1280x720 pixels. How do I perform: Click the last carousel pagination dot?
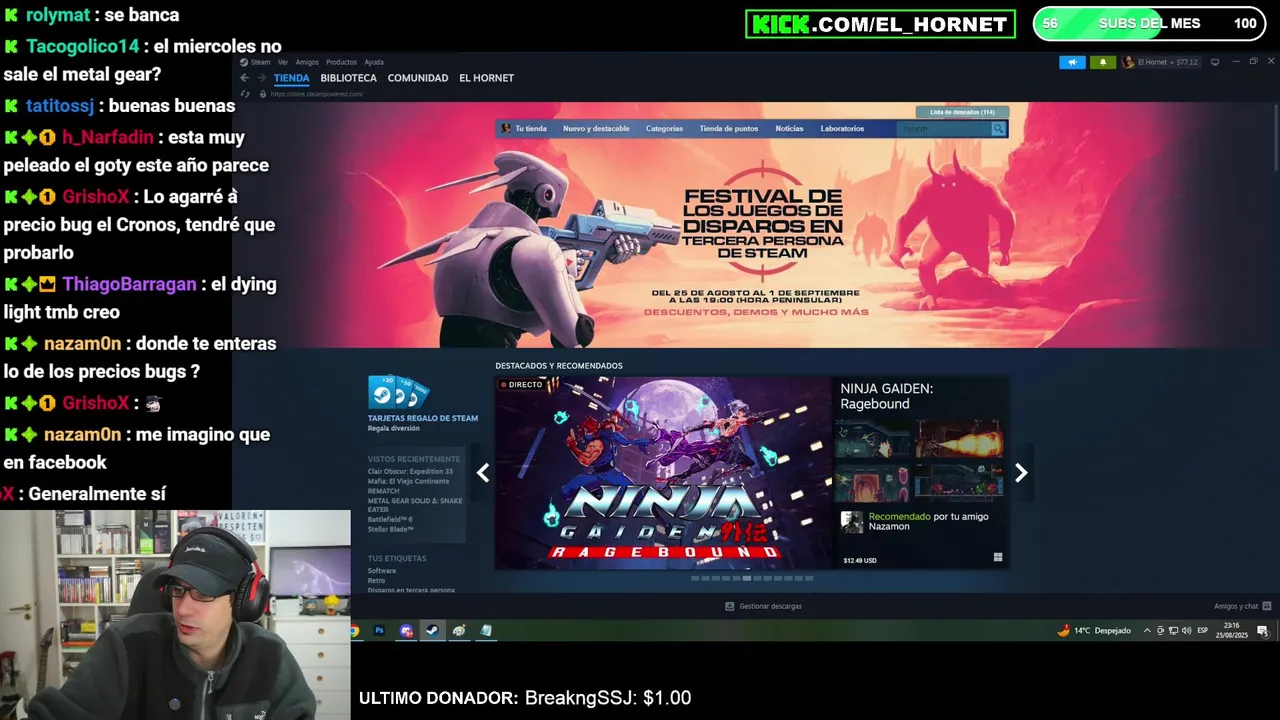point(808,578)
